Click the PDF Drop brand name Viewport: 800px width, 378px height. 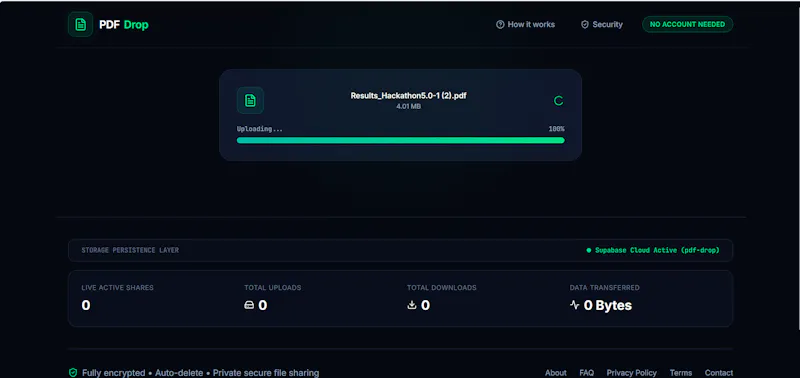(x=124, y=25)
